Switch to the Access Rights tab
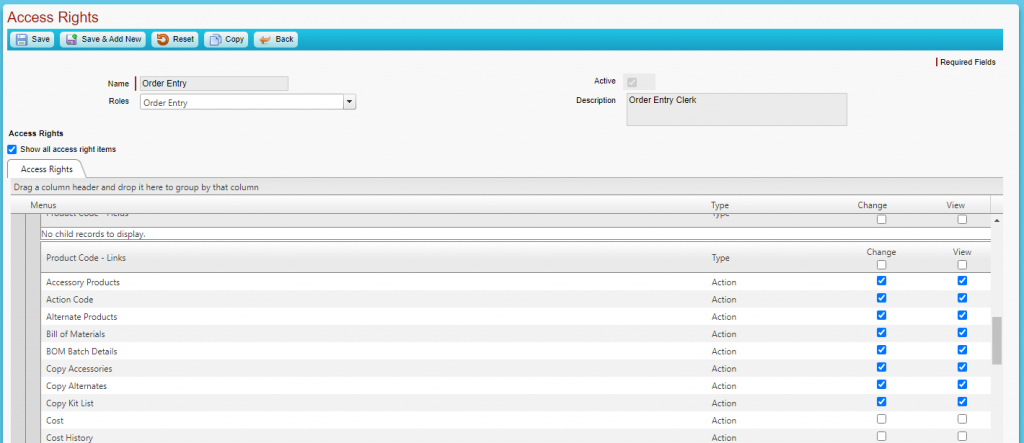 click(x=46, y=169)
